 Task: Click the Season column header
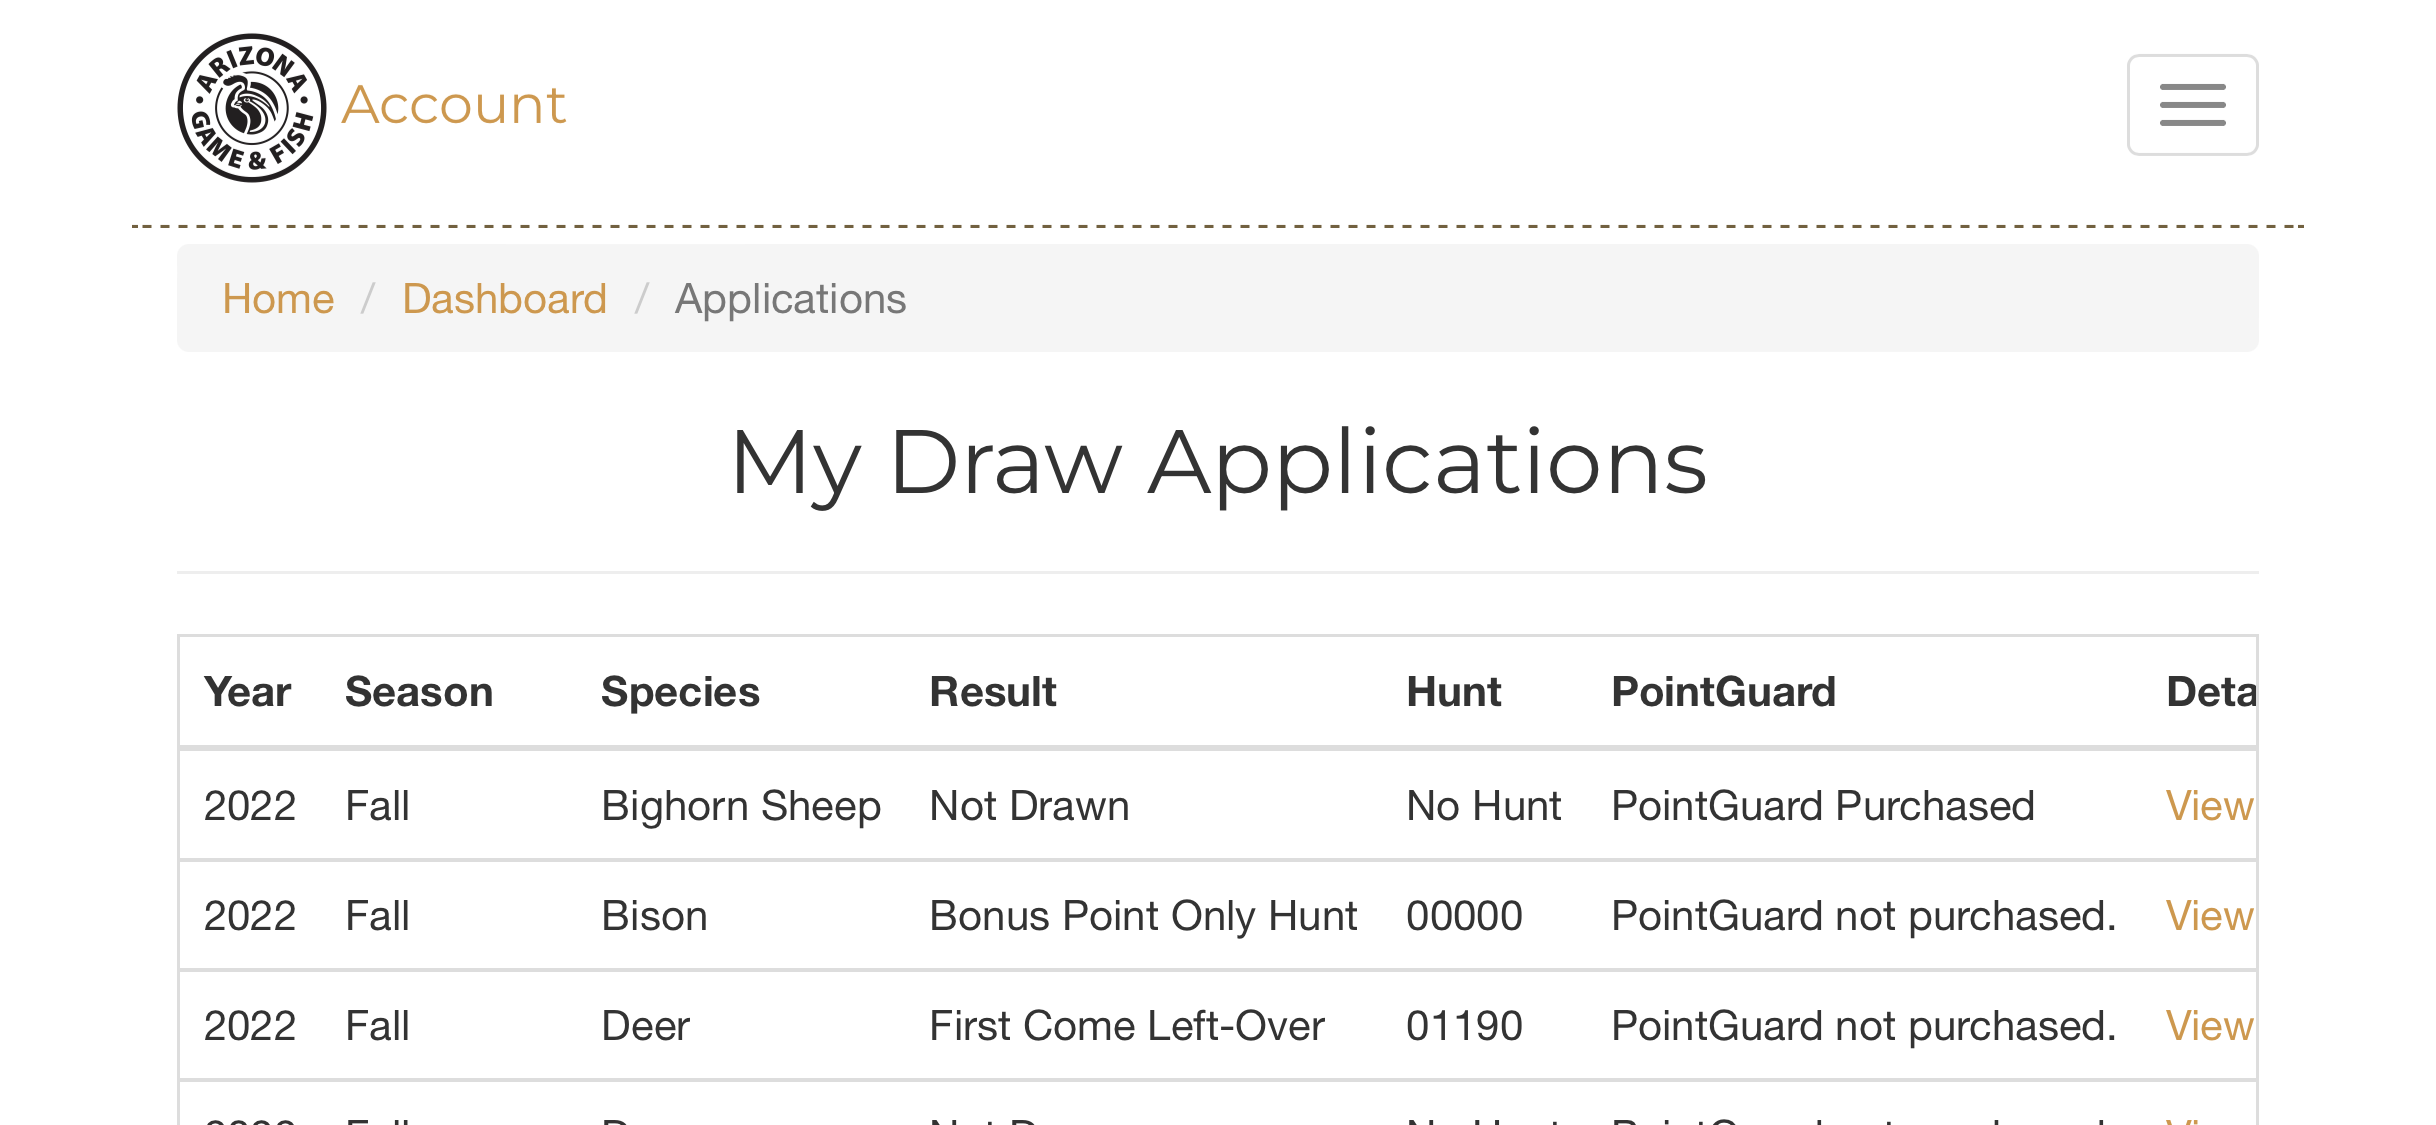(x=419, y=692)
